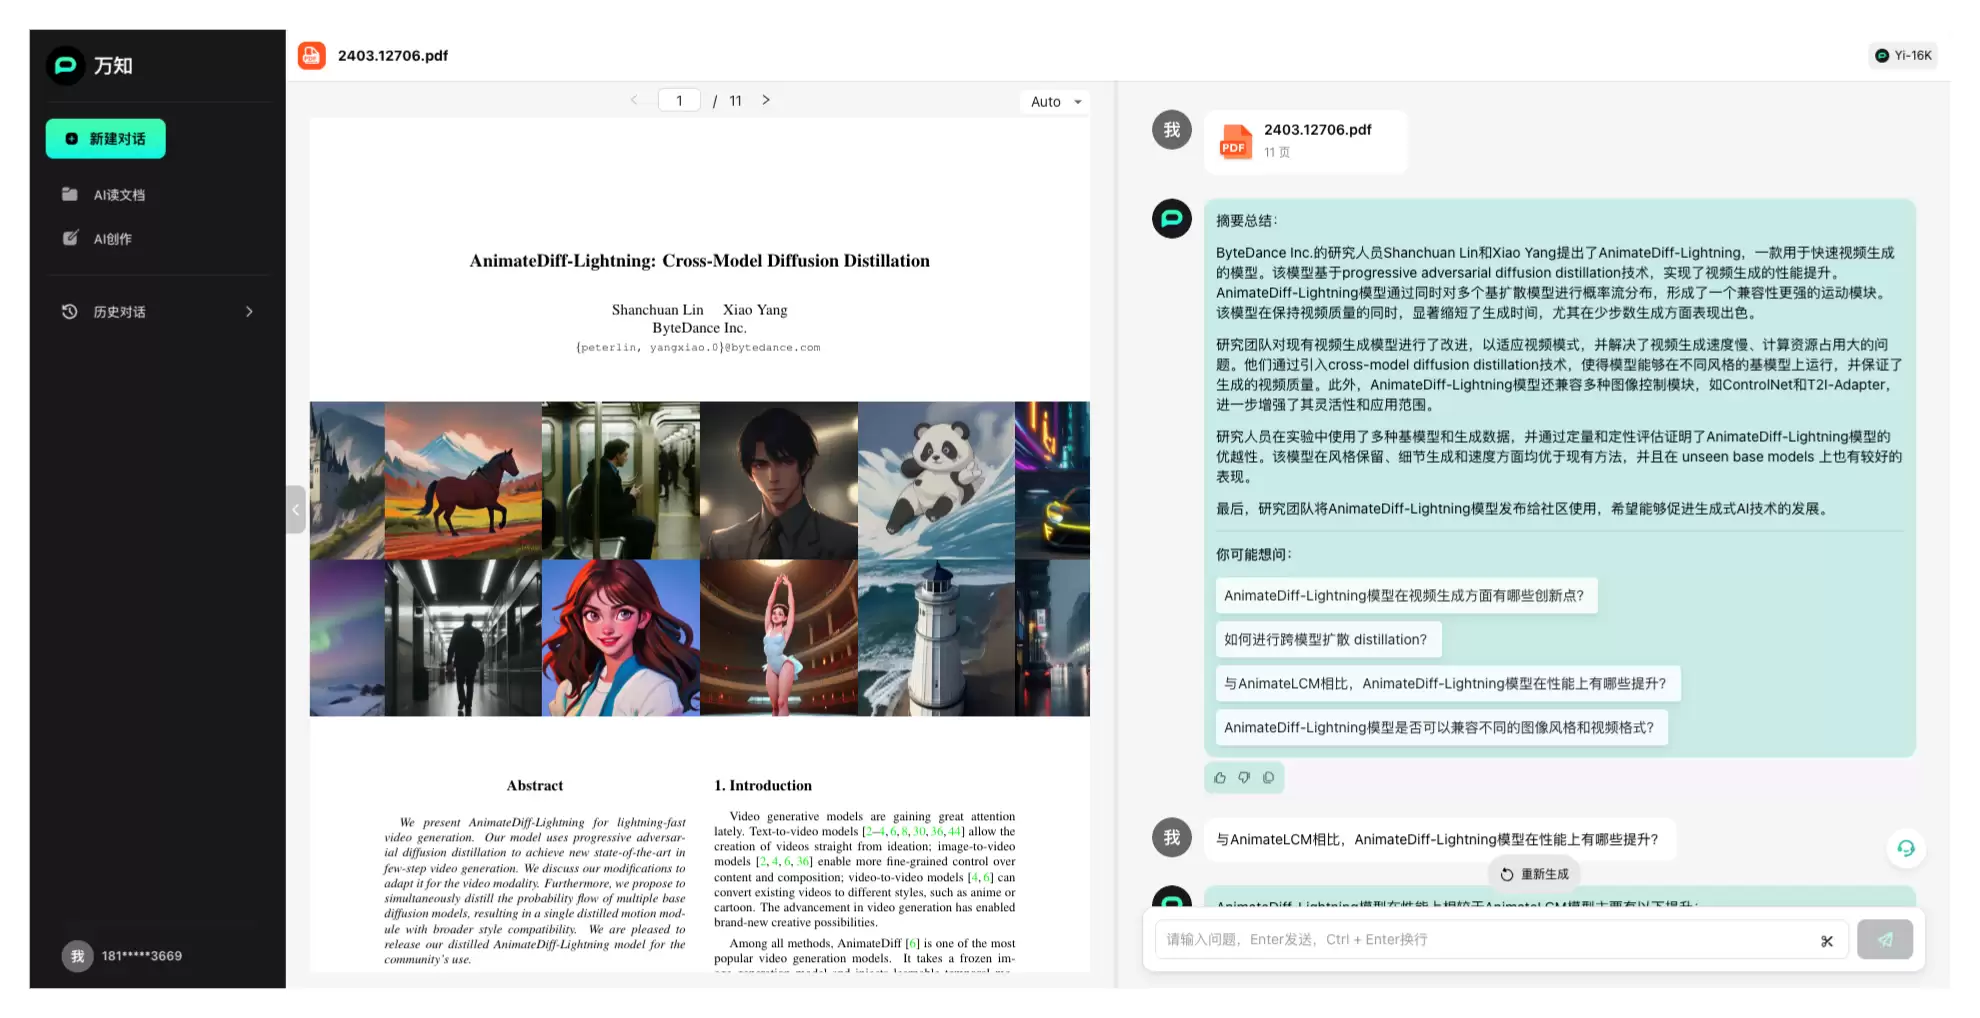Click the scissors clear icon in input
This screenshot has width=1980, height=1018.
pos(1827,940)
